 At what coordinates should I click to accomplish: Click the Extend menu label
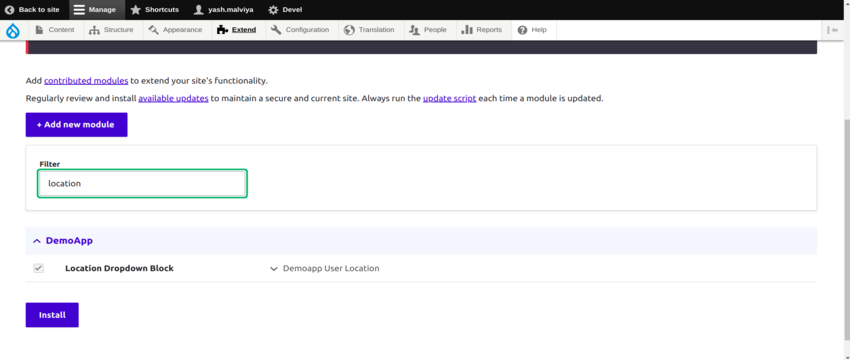point(244,30)
